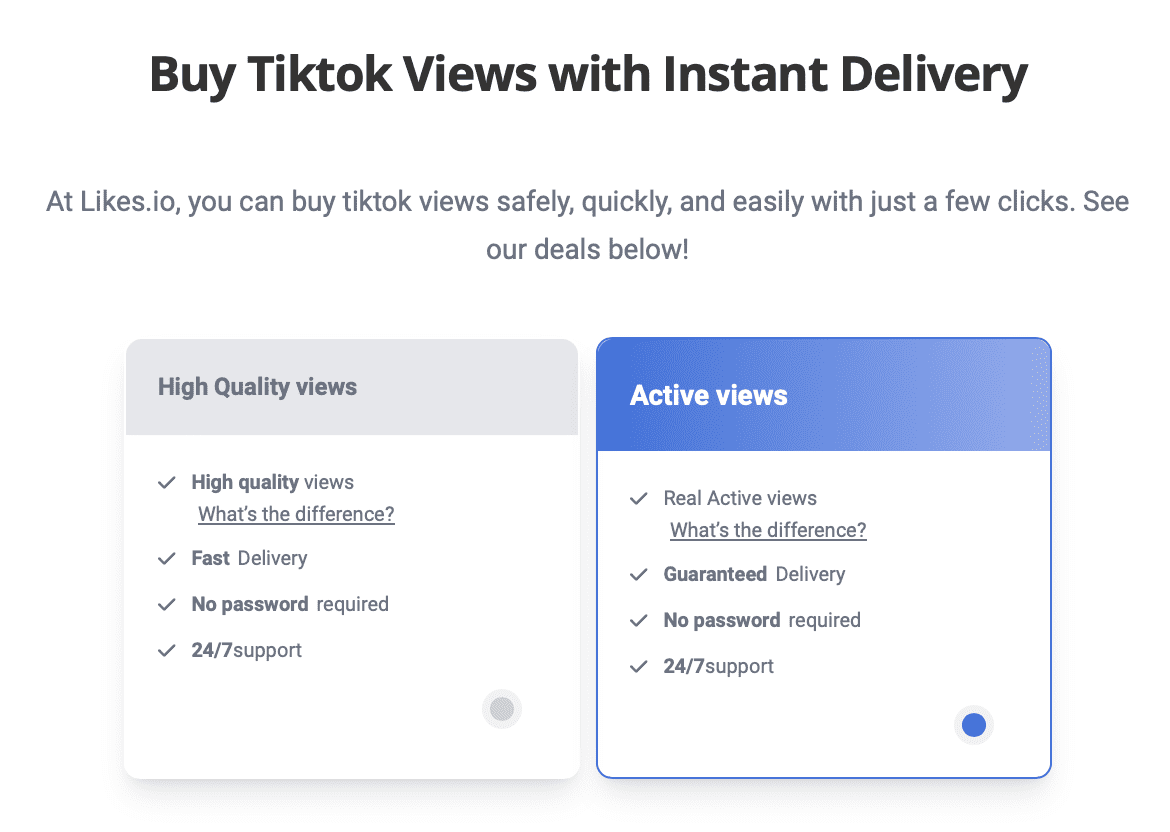
Task: Click 24/7 support checkmark in High Quality card
Action: (x=167, y=651)
